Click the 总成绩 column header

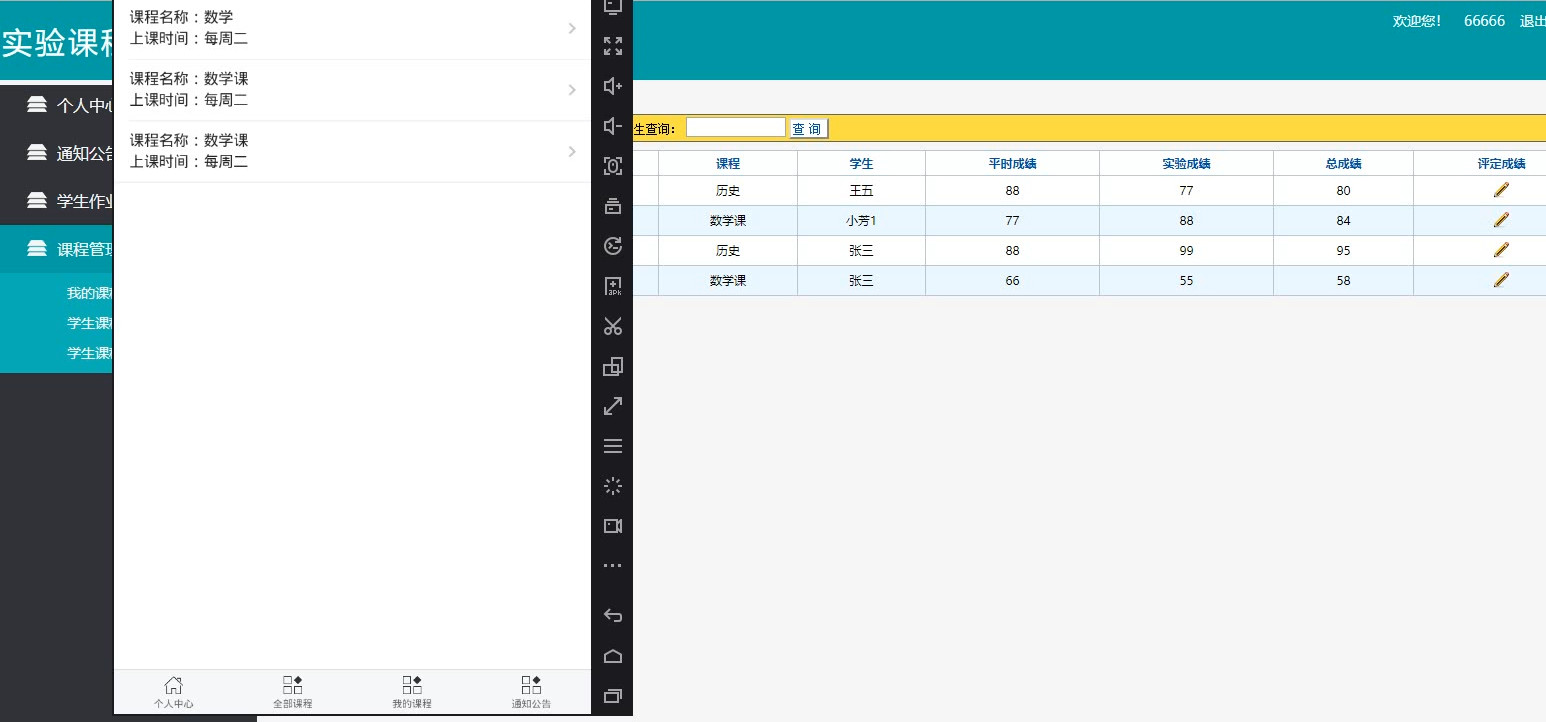coord(1343,163)
